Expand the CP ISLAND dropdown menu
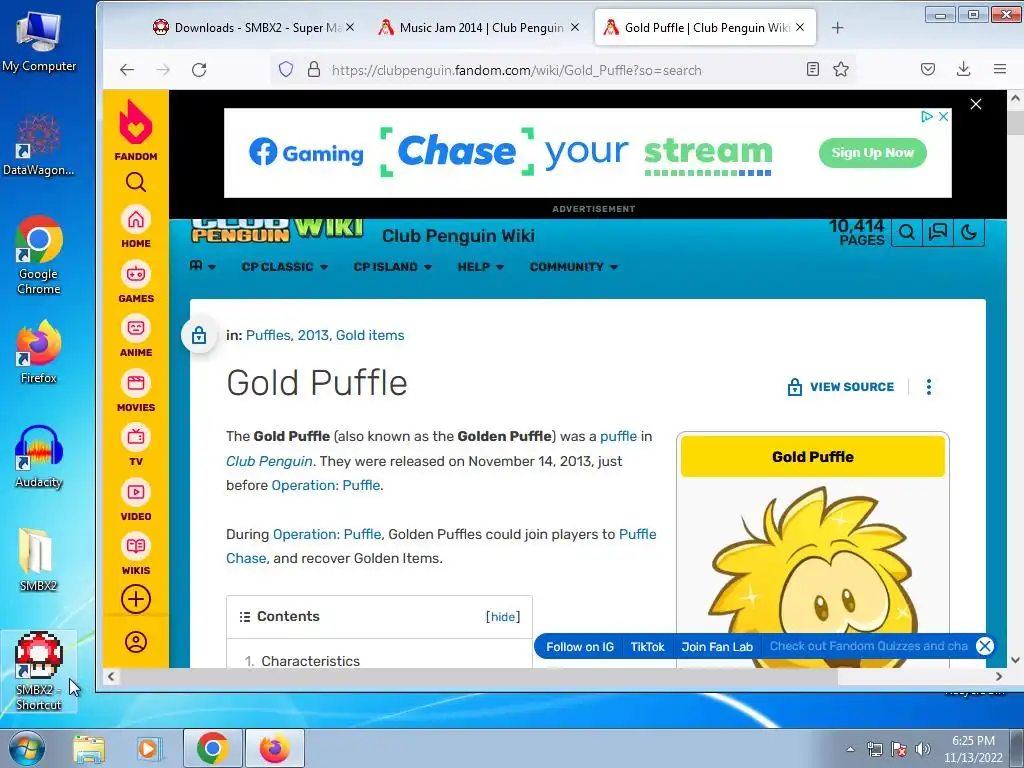This screenshot has width=1024, height=768. 392,267
